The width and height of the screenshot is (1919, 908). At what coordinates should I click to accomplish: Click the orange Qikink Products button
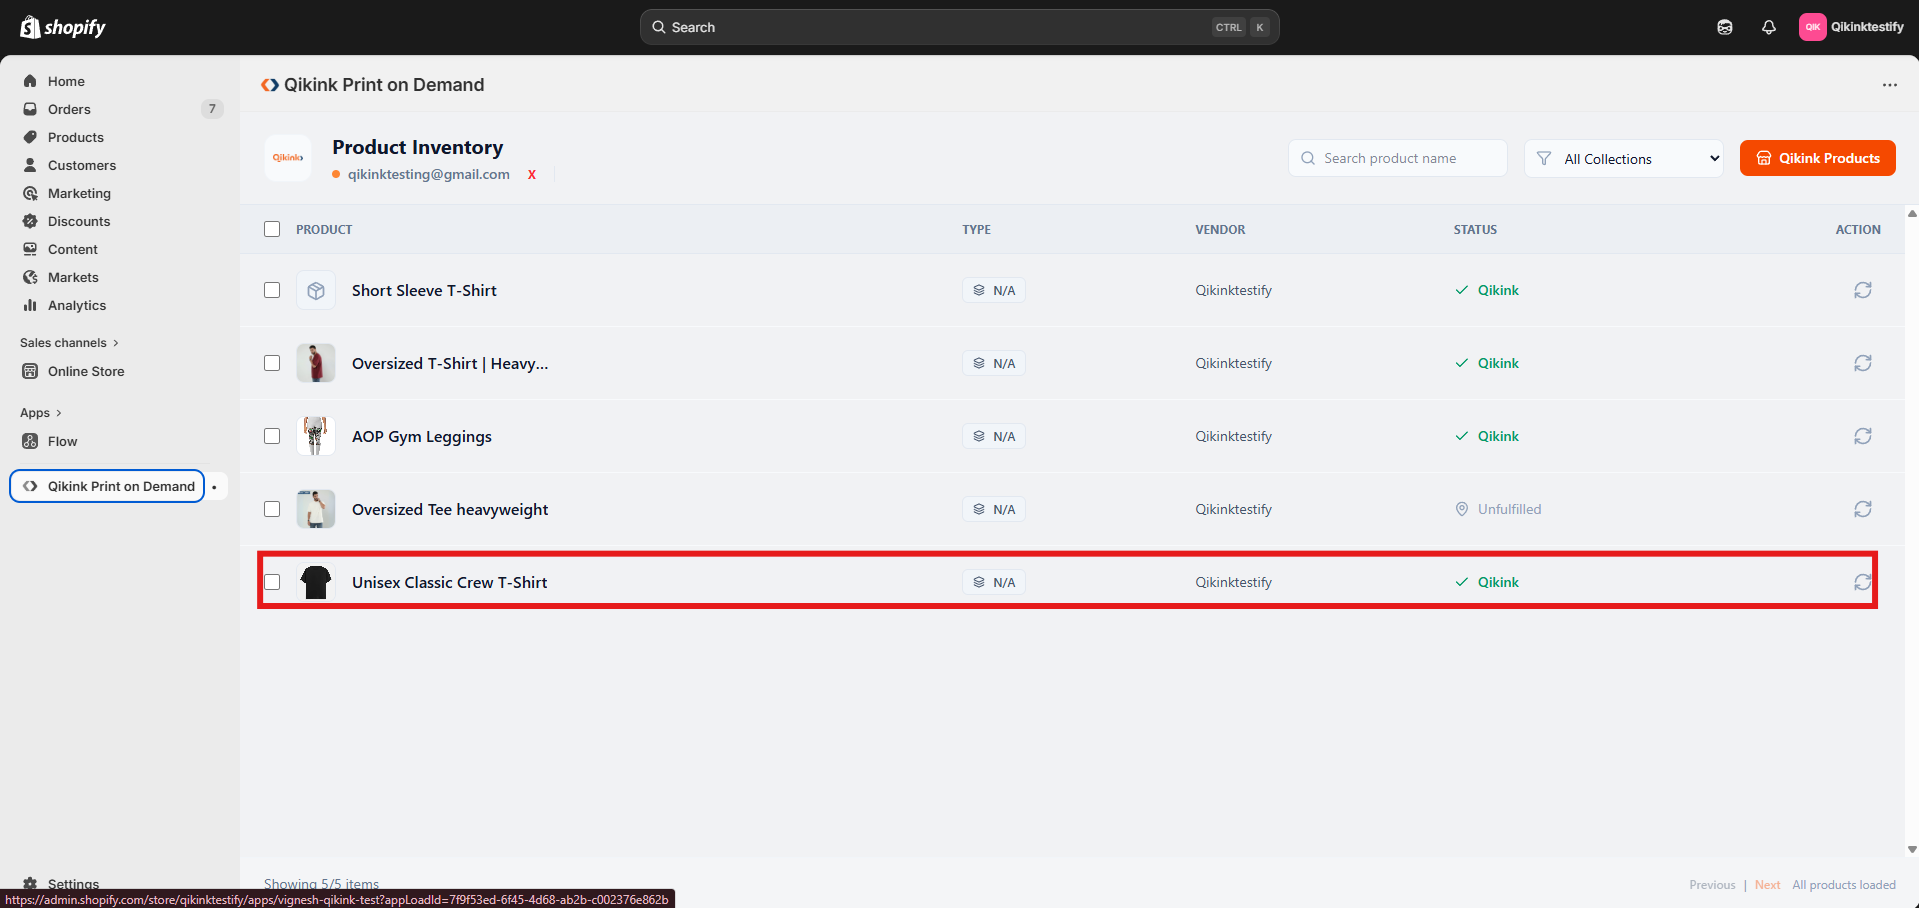[1817, 158]
